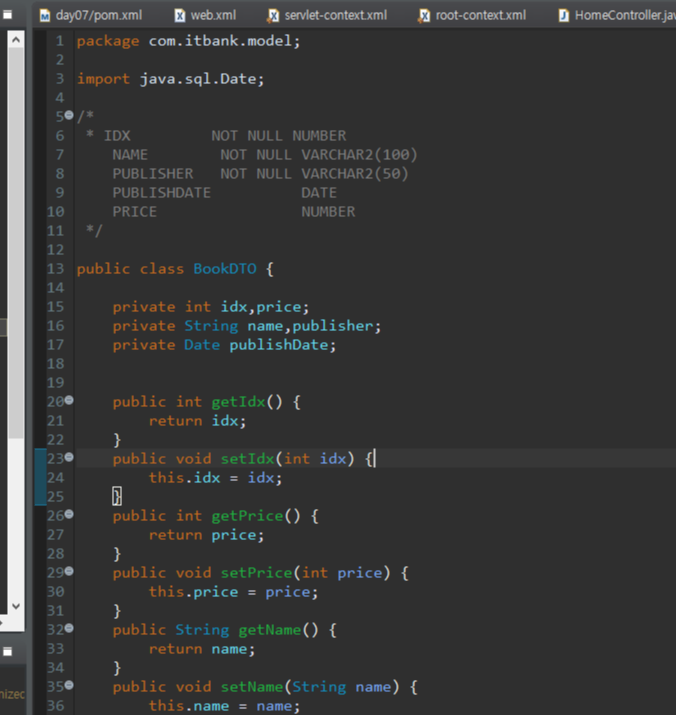Click the left panel scroll down arrow
This screenshot has height=715, width=676.
(16, 606)
